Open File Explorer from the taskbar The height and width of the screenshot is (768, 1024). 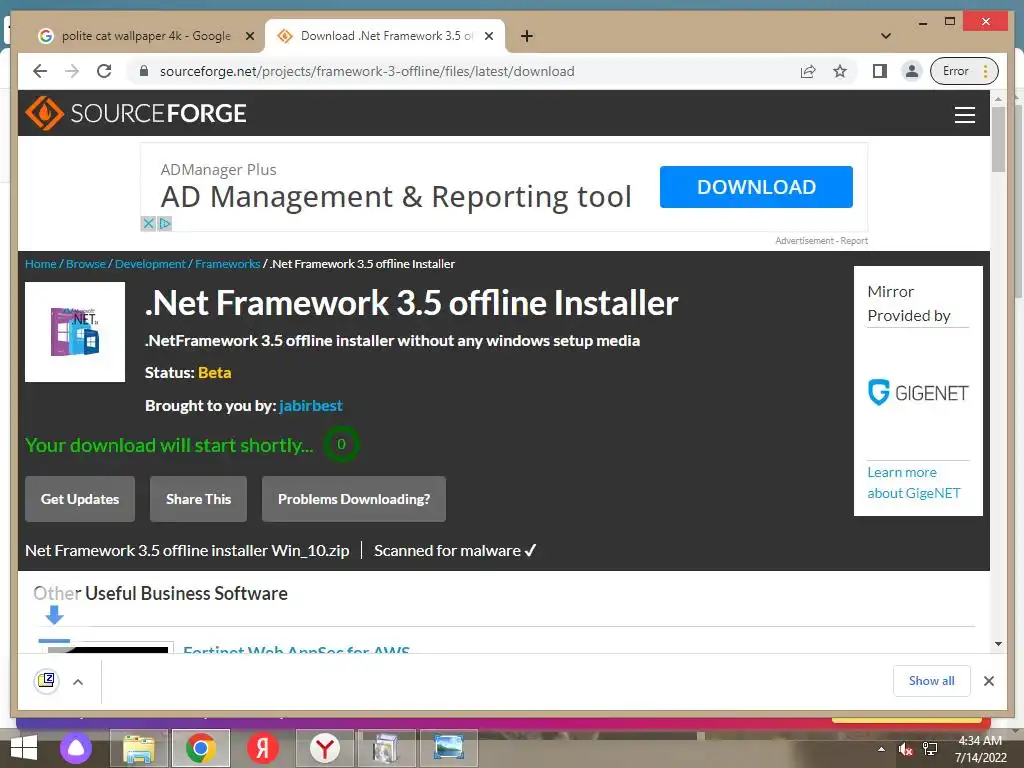point(139,748)
